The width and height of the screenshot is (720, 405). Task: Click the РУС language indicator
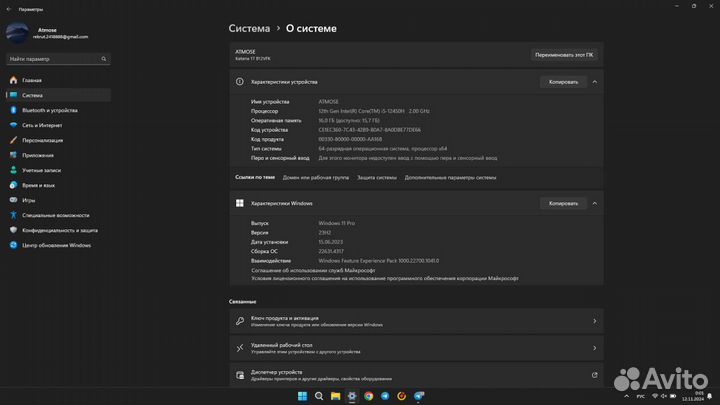[641, 396]
